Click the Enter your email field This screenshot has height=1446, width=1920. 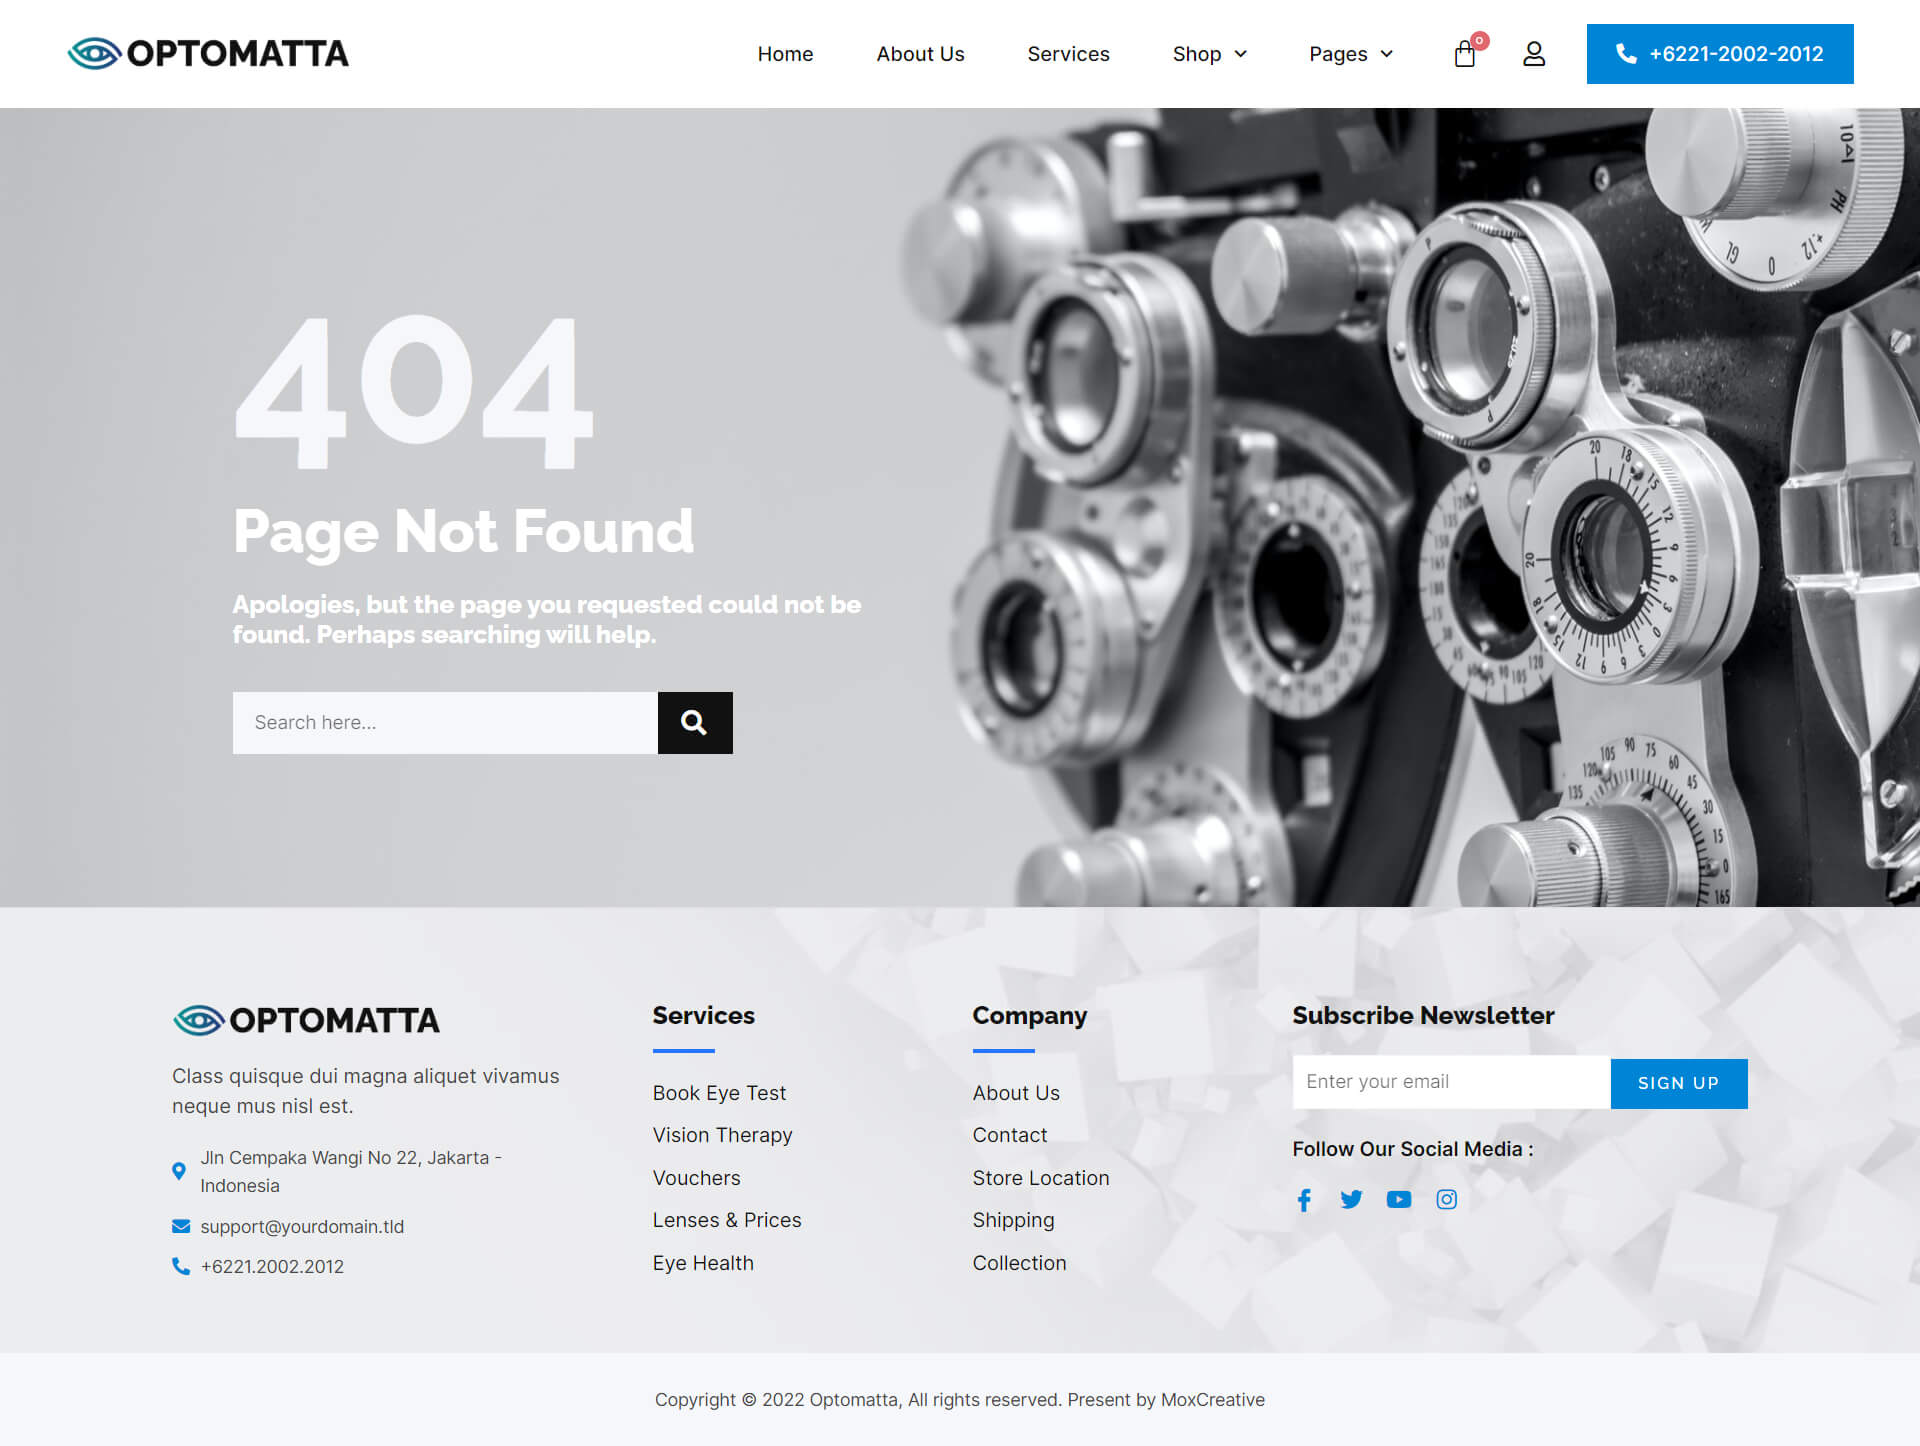click(1450, 1082)
